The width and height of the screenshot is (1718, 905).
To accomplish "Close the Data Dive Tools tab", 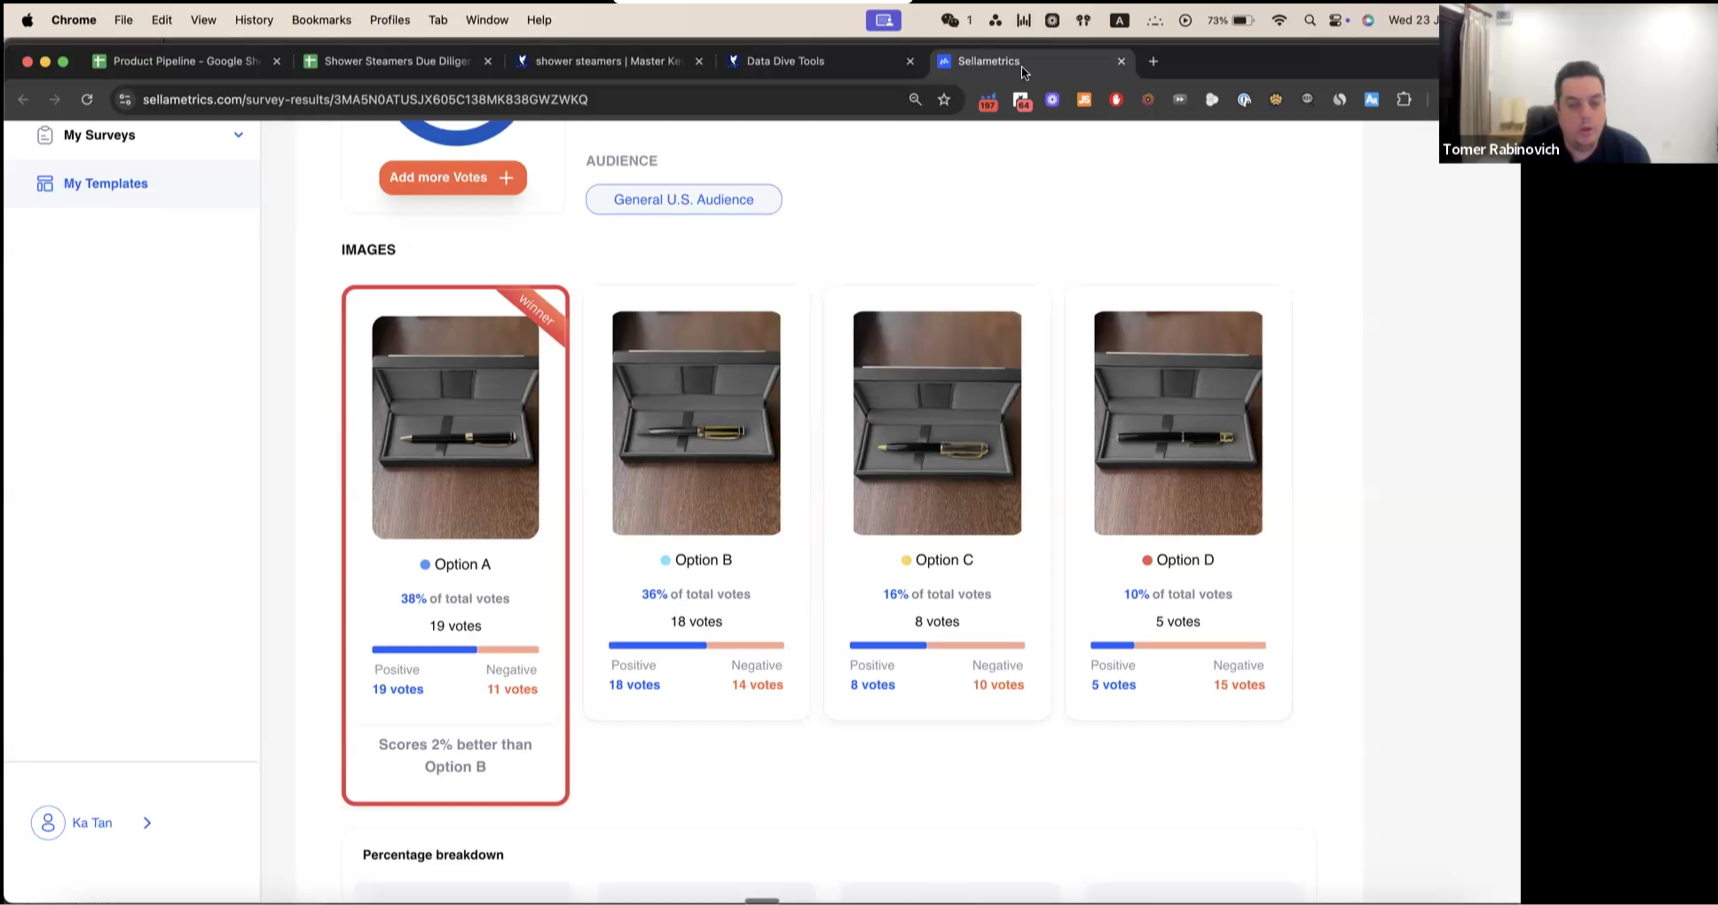I will tap(910, 61).
